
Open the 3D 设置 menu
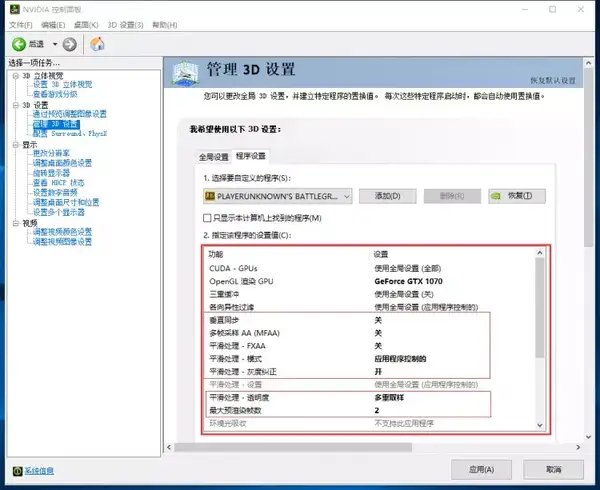click(x=126, y=23)
